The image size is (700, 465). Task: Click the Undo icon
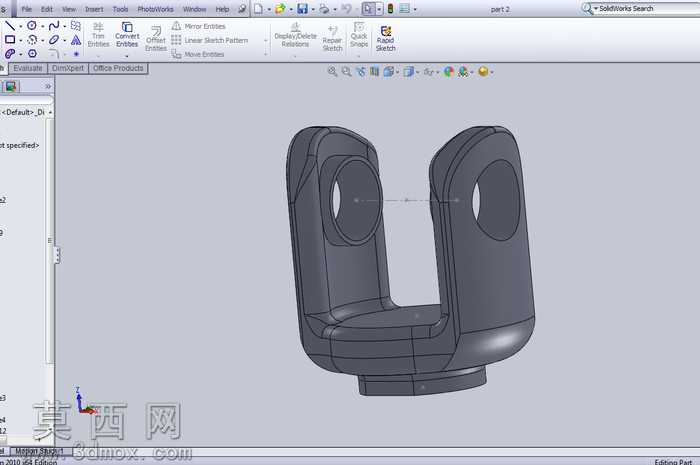(346, 8)
